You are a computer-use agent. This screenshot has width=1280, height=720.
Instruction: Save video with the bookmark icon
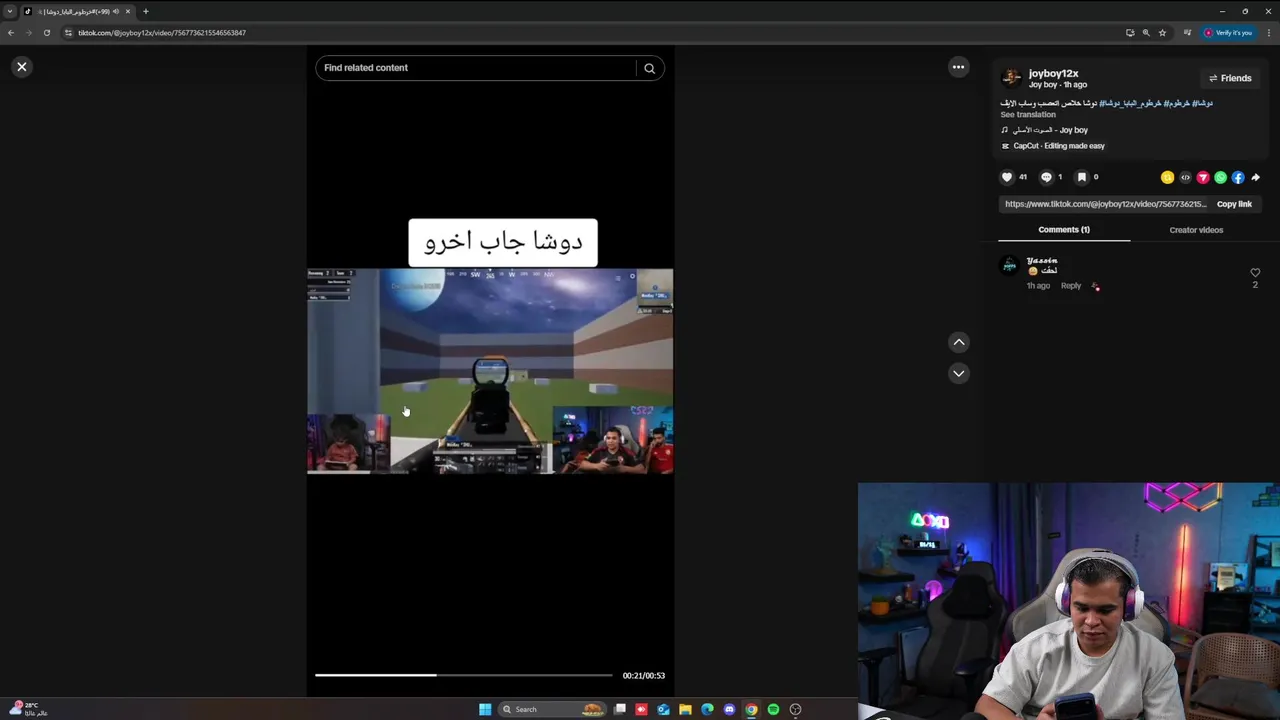1081,177
